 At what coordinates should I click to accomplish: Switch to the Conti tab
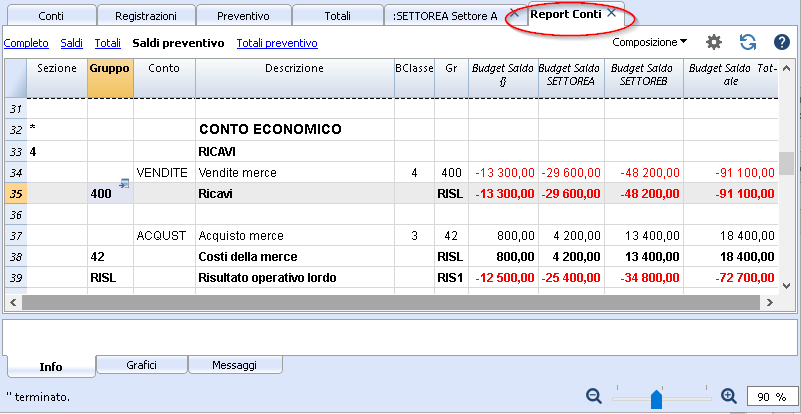[51, 16]
